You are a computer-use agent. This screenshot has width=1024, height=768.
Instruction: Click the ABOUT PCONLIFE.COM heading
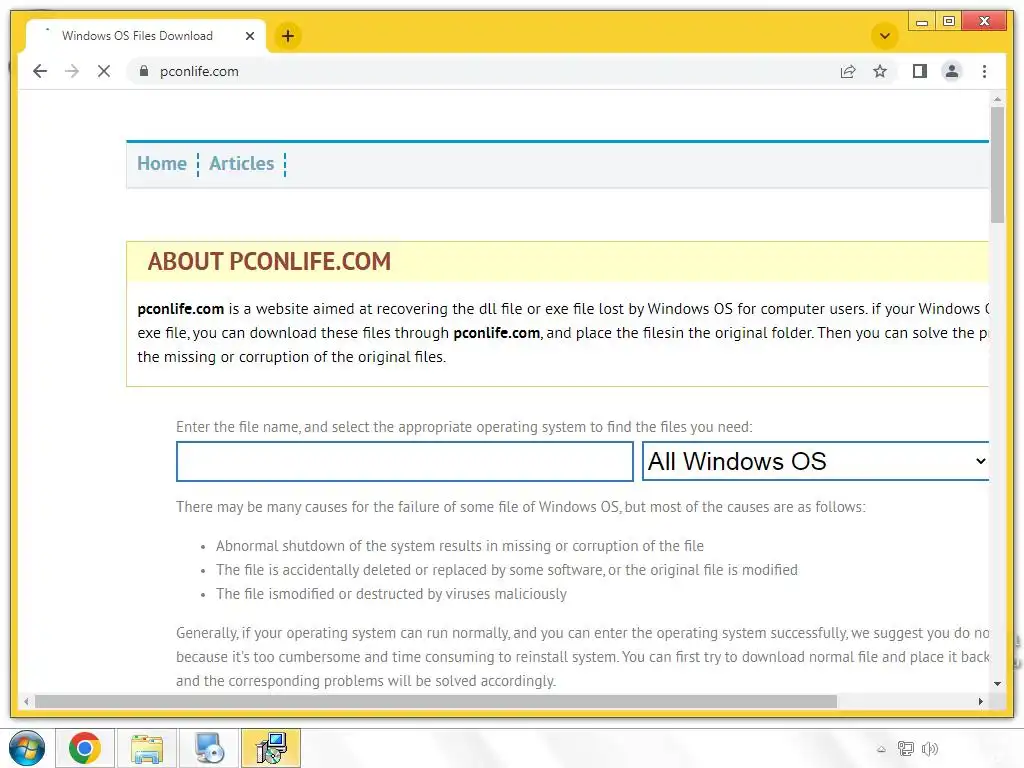[269, 261]
